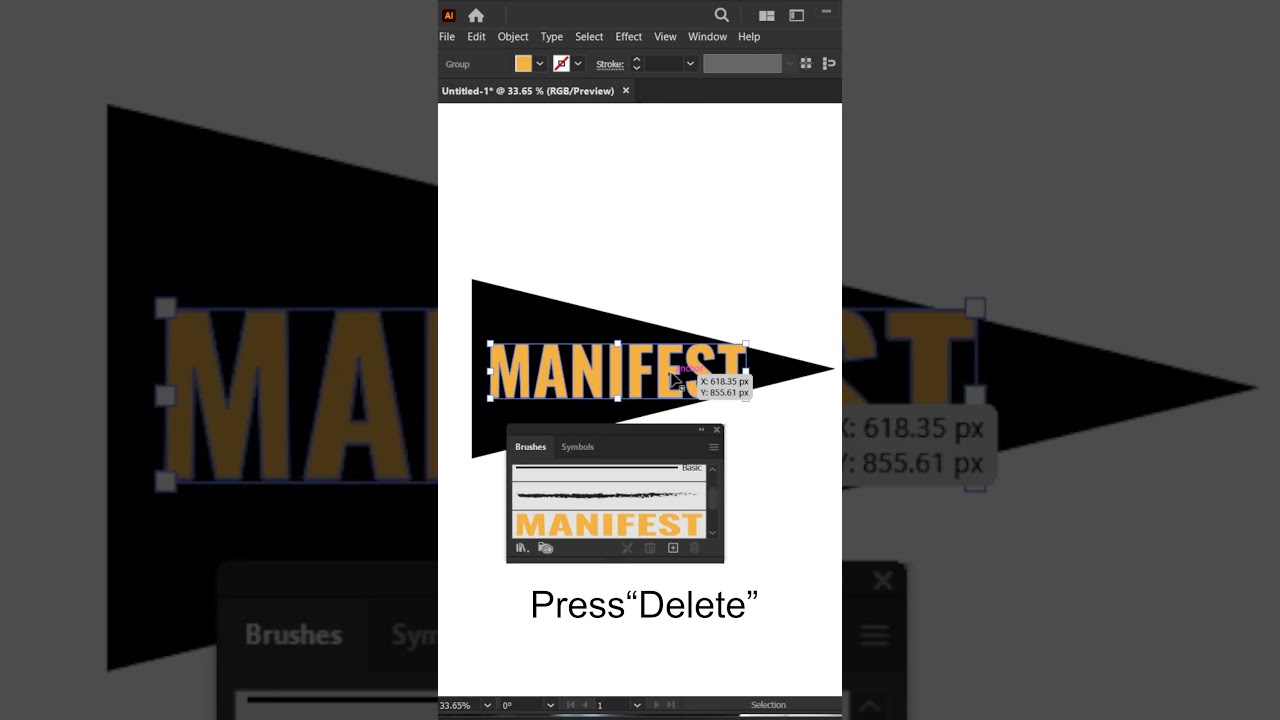Click the Stroke label link
The width and height of the screenshot is (1280, 720).
610,64
